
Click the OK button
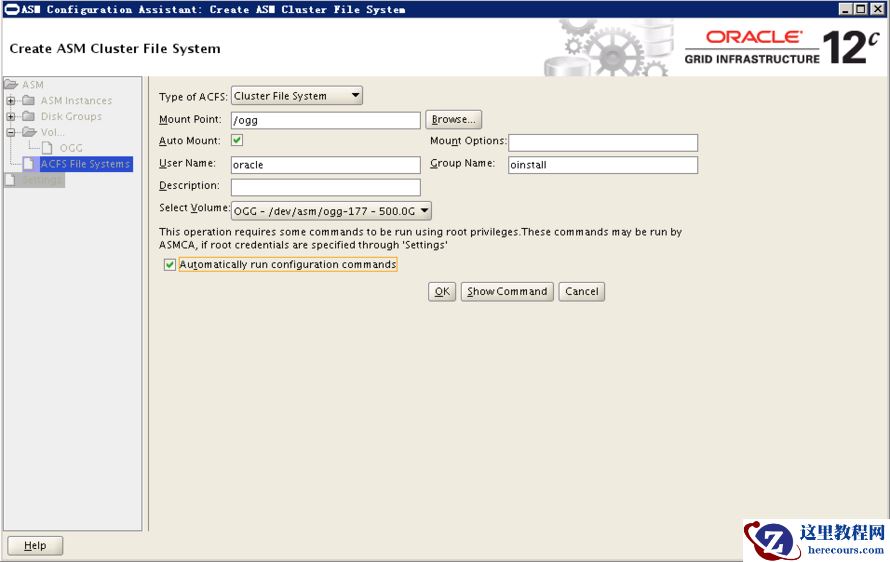(x=442, y=292)
